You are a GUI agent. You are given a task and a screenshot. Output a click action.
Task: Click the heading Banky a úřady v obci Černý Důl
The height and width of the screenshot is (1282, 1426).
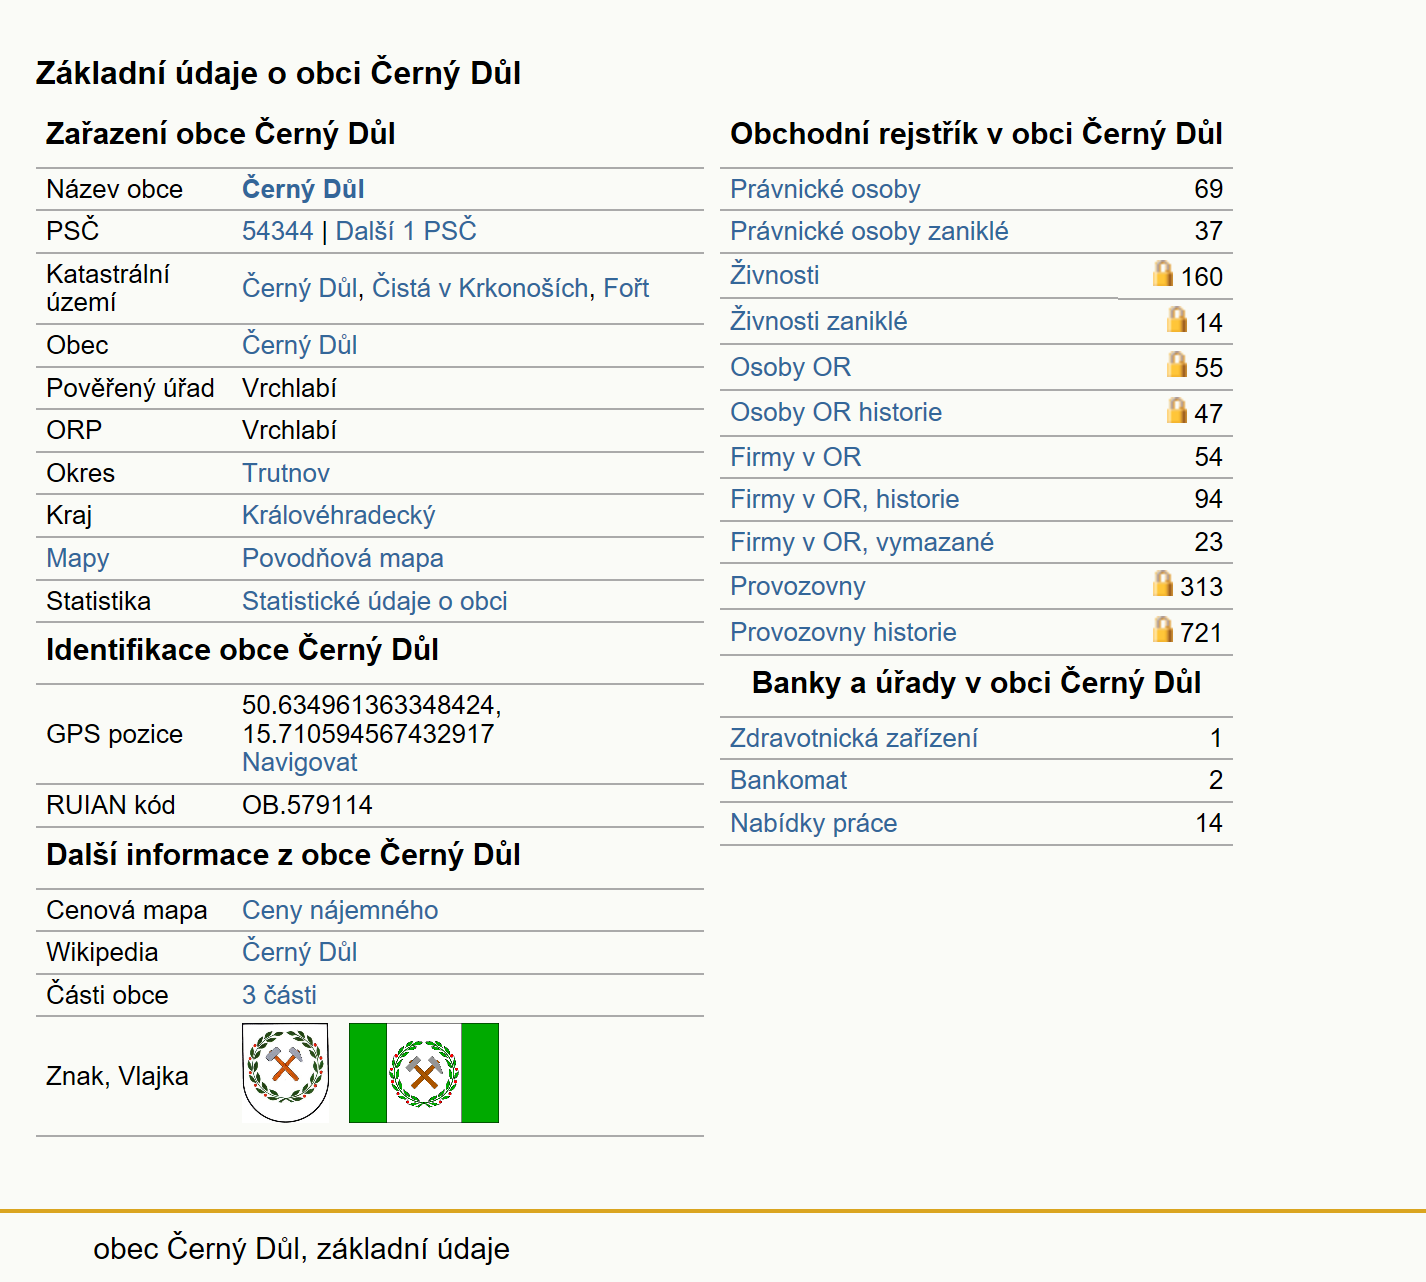pos(976,683)
